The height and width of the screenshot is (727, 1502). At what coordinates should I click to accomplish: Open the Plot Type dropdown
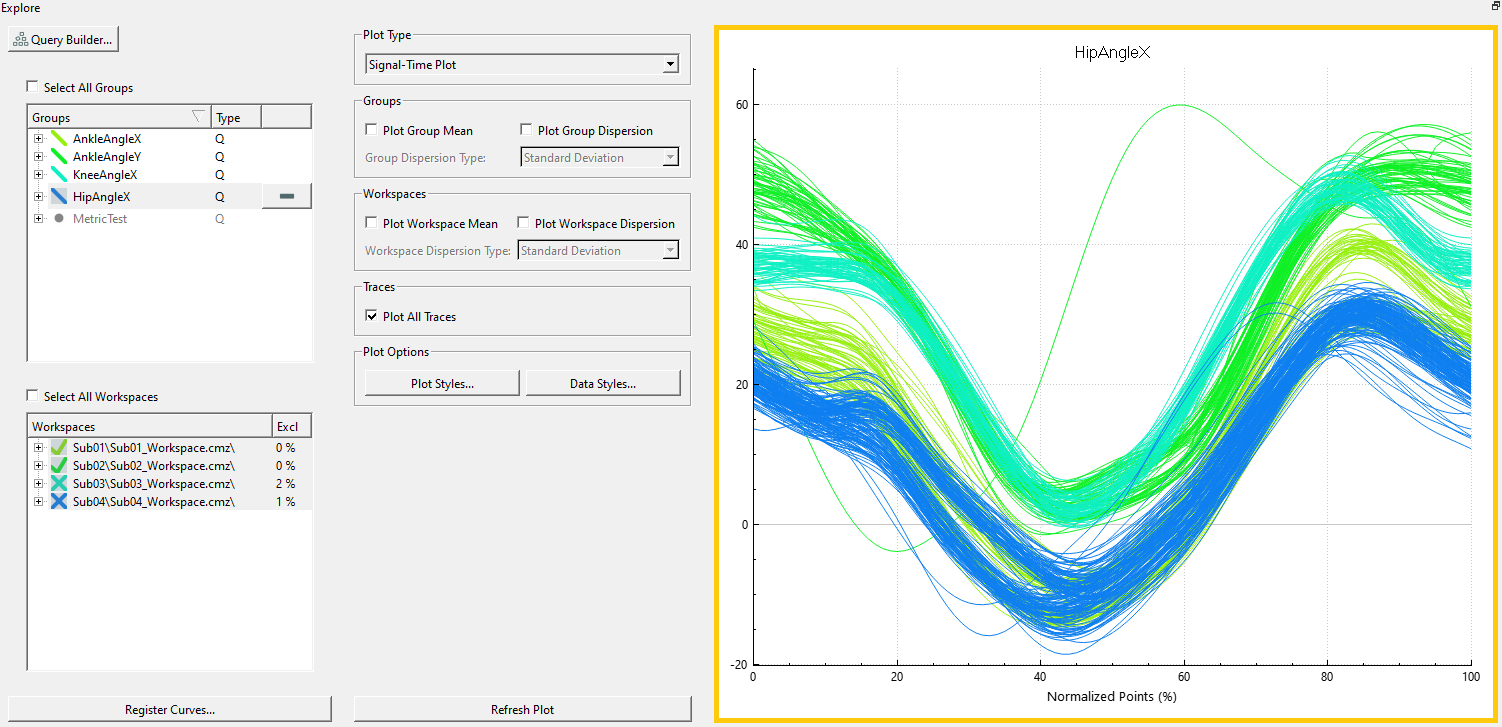[522, 64]
